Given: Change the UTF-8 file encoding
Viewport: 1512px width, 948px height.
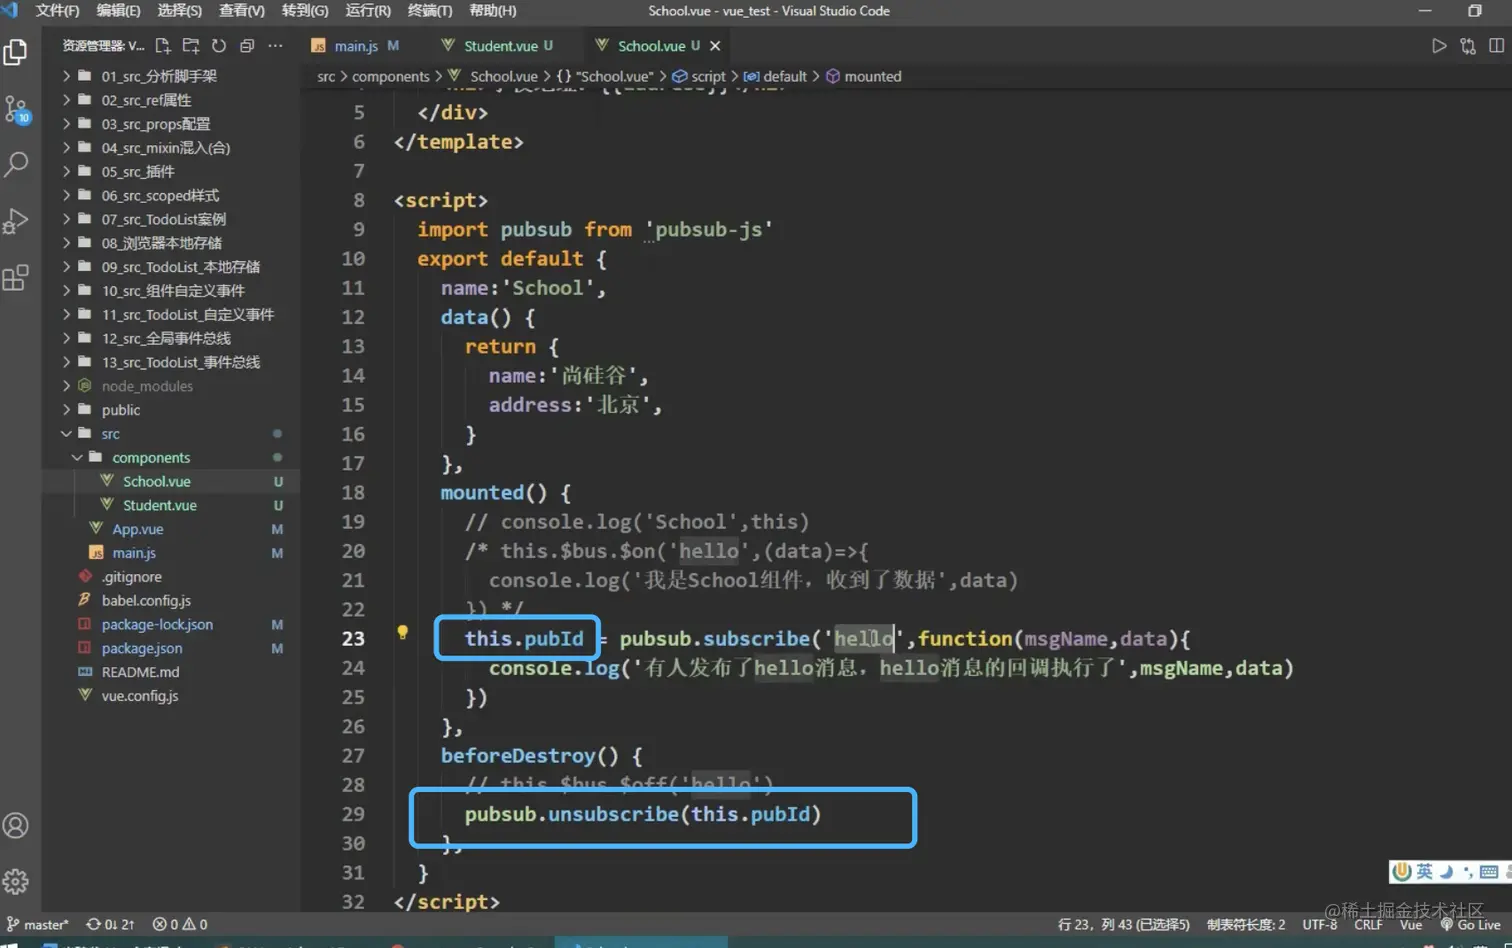Looking at the screenshot, I should pyautogui.click(x=1319, y=924).
